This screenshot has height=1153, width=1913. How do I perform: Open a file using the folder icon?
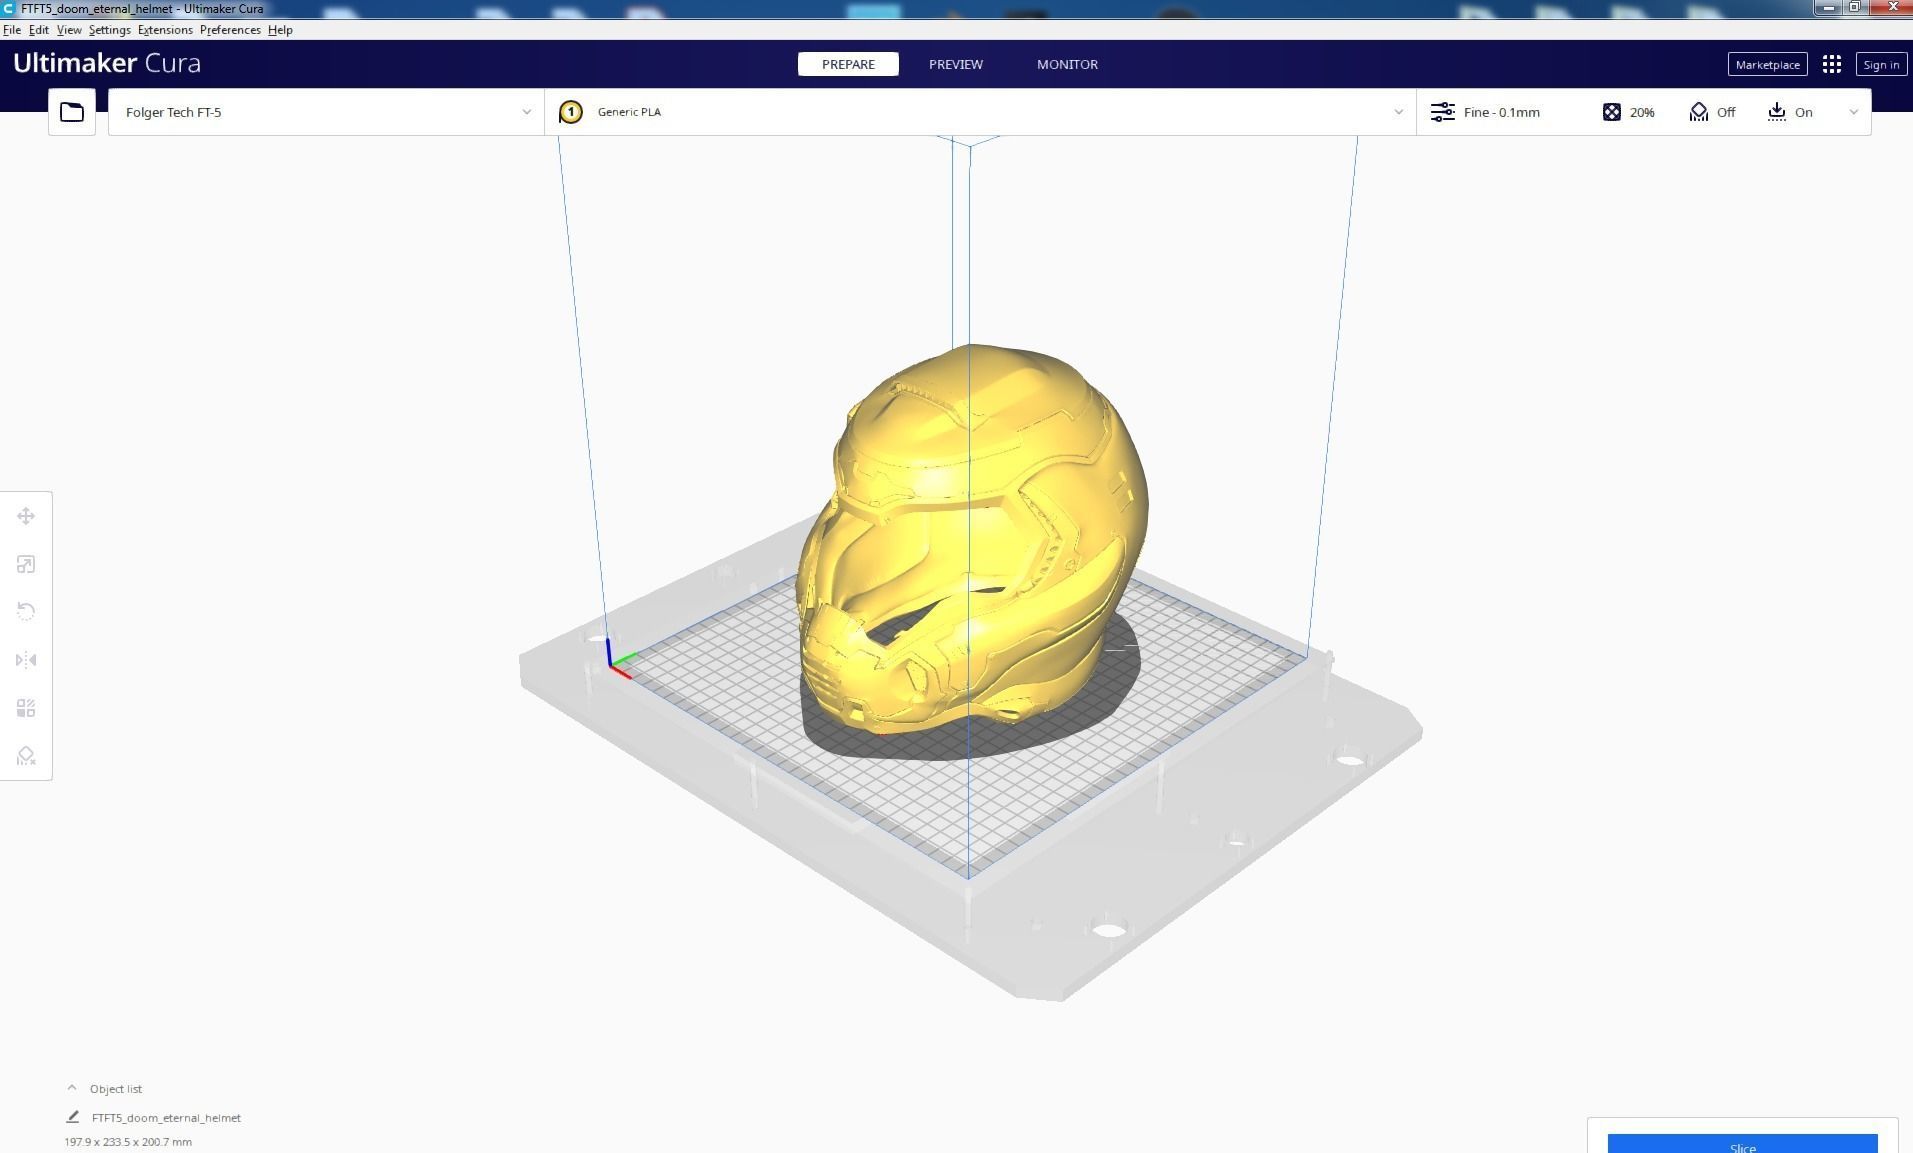[x=71, y=111]
